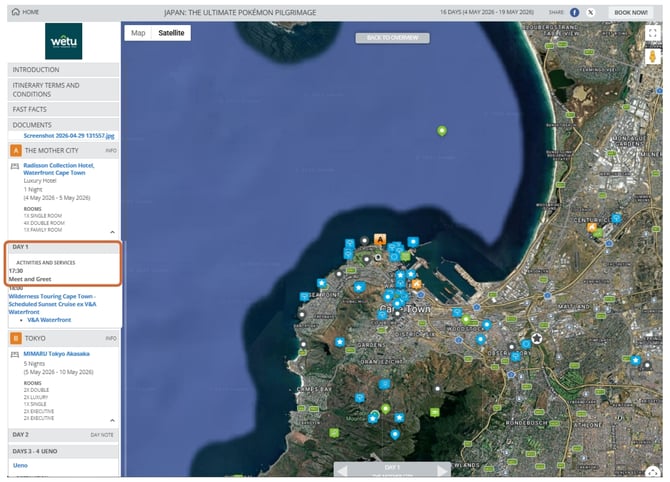Click the 16 DAYS date range text
Viewport: 670px width, 482px height.
(x=487, y=12)
